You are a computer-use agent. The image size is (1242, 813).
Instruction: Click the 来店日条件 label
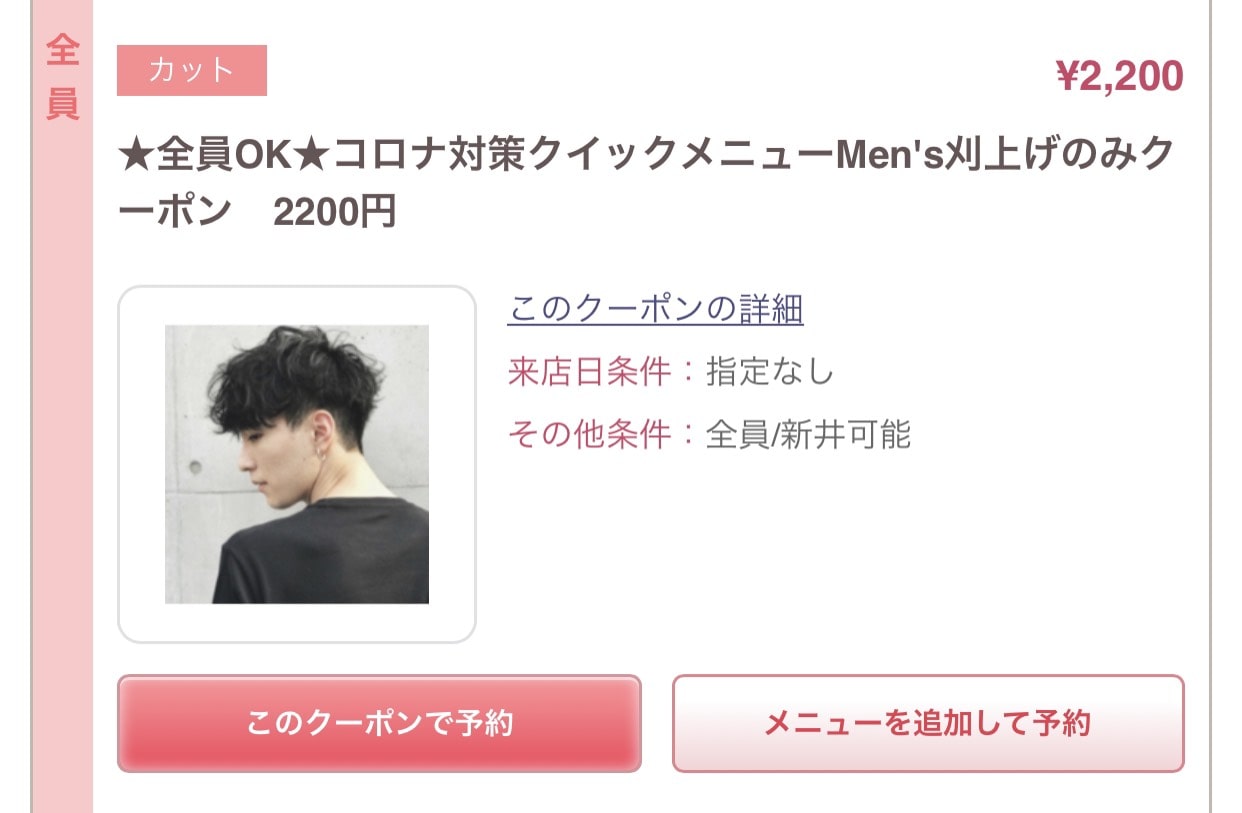tap(589, 372)
